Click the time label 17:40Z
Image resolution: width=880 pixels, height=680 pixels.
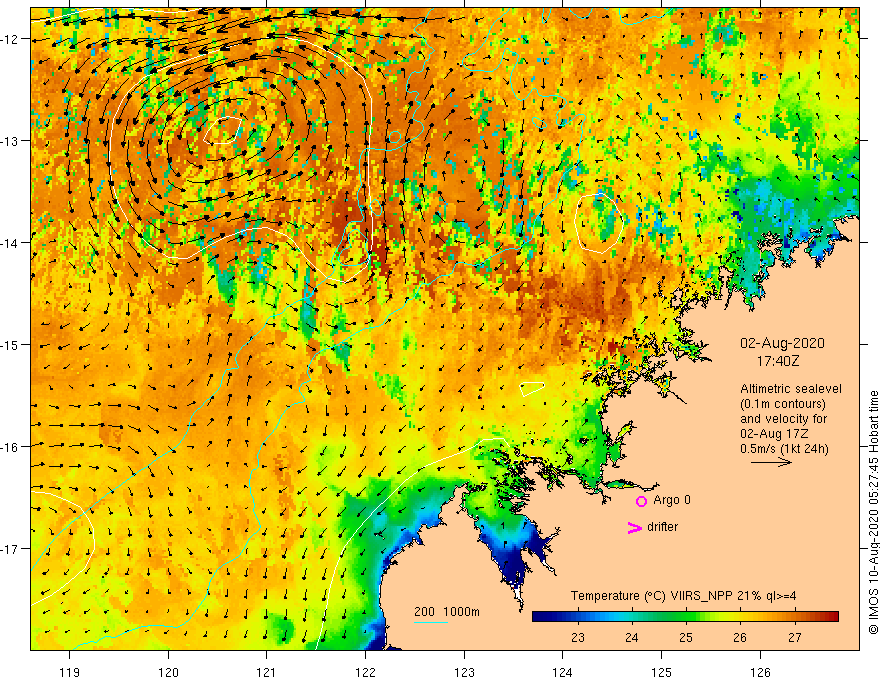coord(777,361)
